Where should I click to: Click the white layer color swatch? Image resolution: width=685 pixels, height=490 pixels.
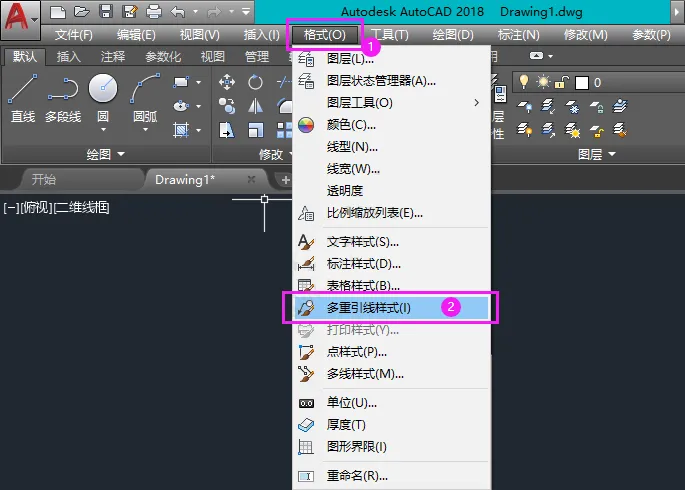pos(582,83)
